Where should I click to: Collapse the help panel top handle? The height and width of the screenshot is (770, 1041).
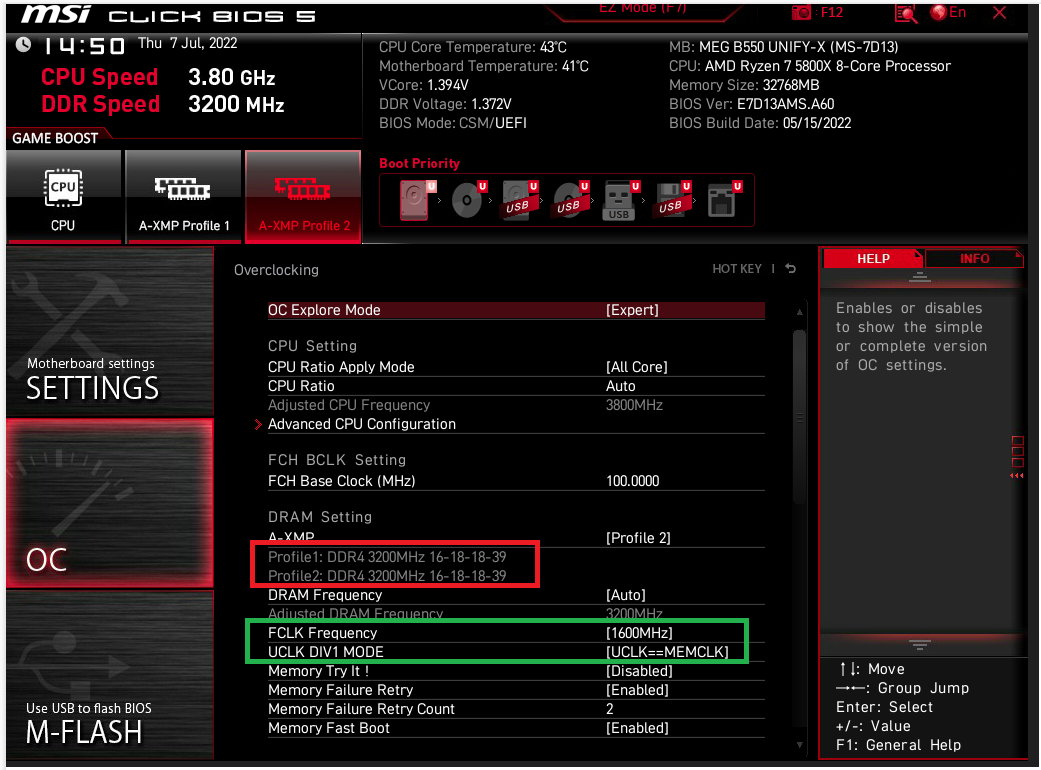point(920,277)
